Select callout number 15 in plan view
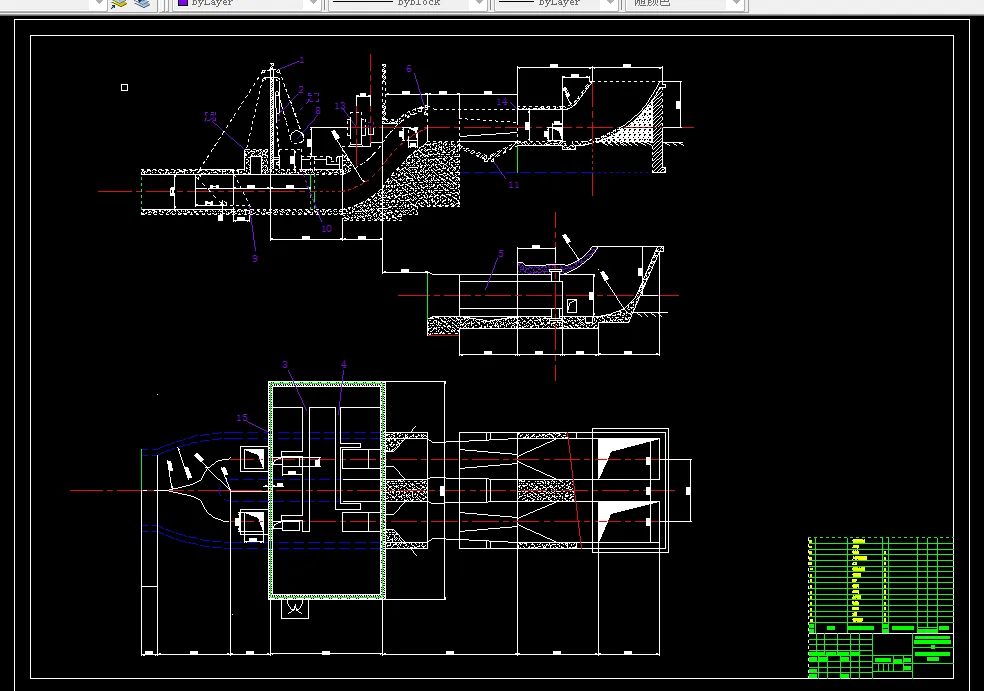The width and height of the screenshot is (984, 691). click(x=242, y=417)
